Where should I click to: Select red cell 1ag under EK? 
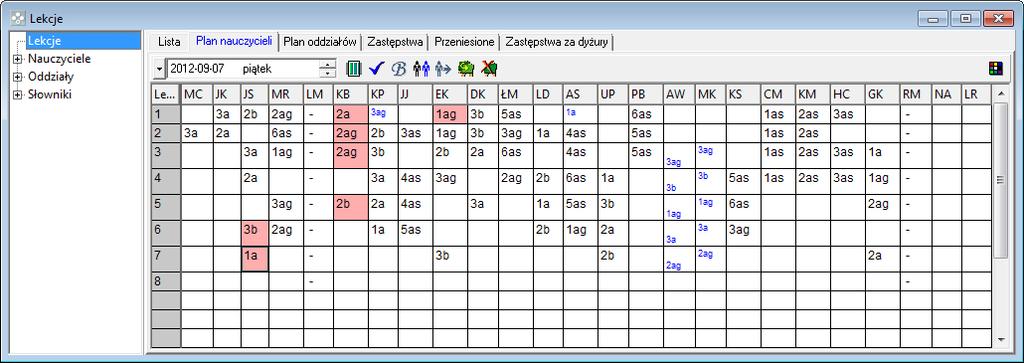point(450,114)
